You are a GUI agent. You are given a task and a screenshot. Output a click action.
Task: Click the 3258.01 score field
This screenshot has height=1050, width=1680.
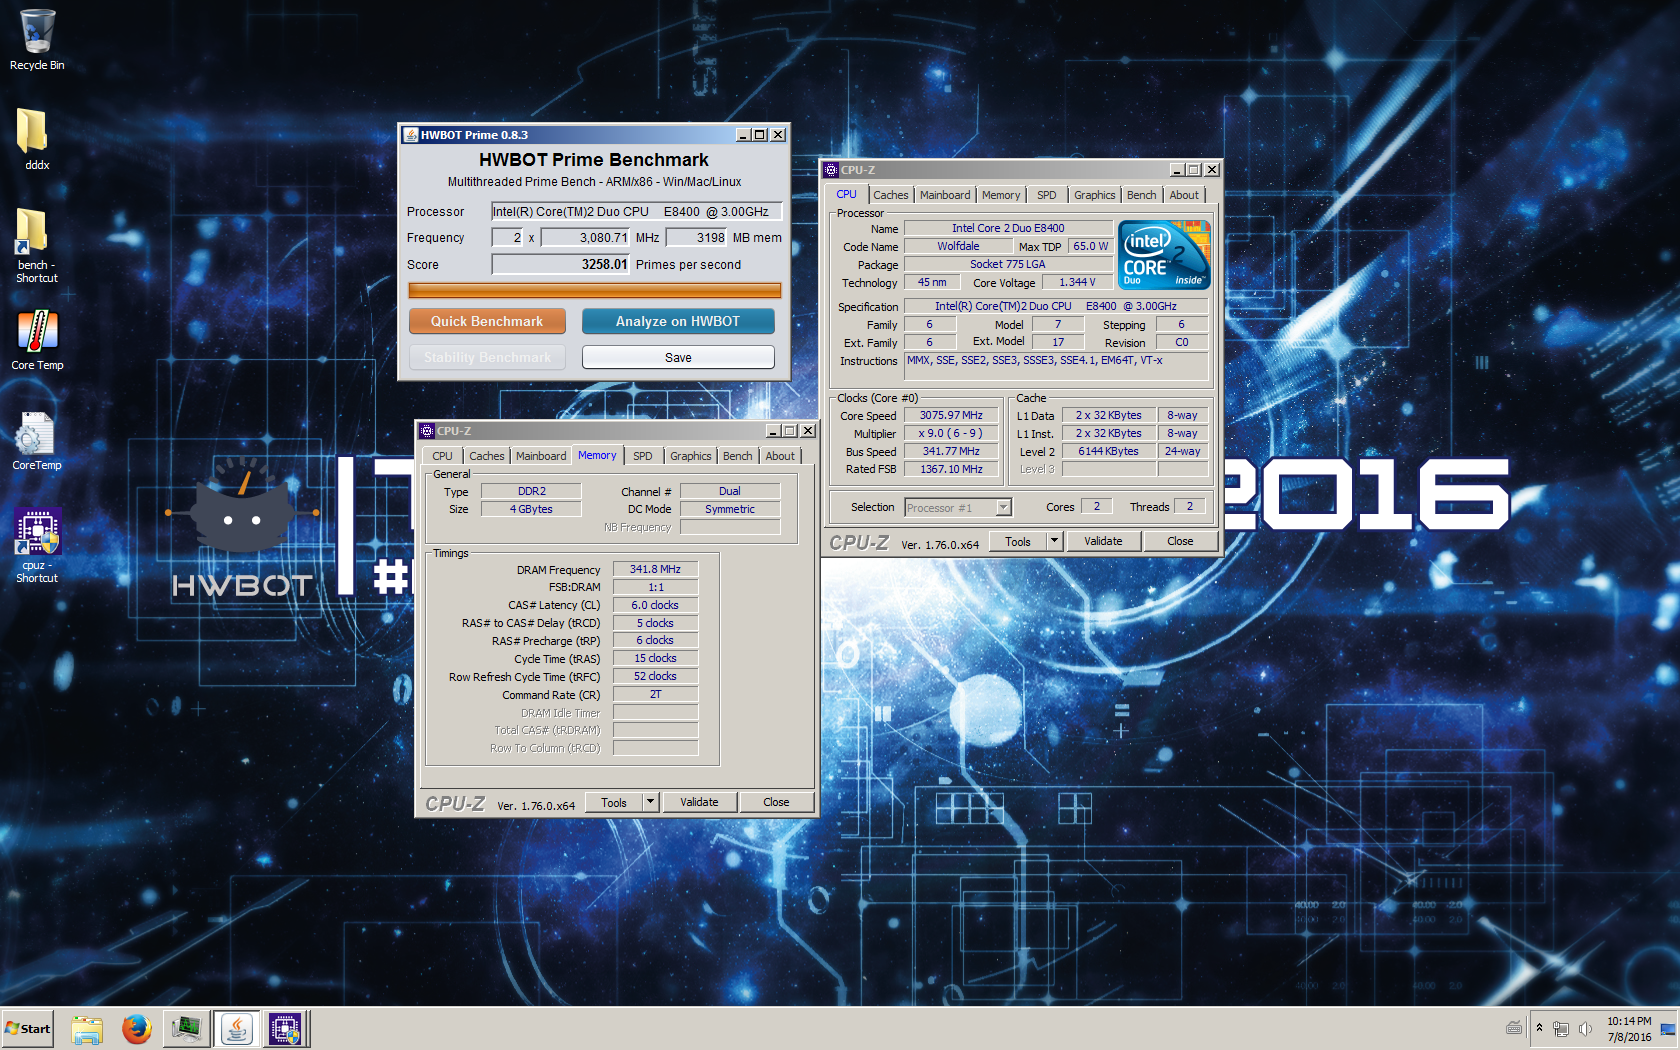point(561,264)
